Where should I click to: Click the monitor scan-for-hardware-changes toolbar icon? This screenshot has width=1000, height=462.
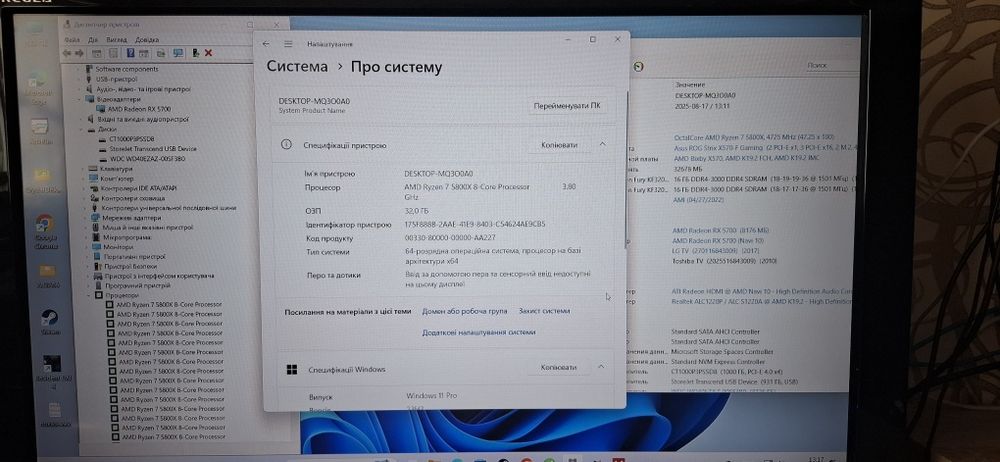[x=178, y=53]
